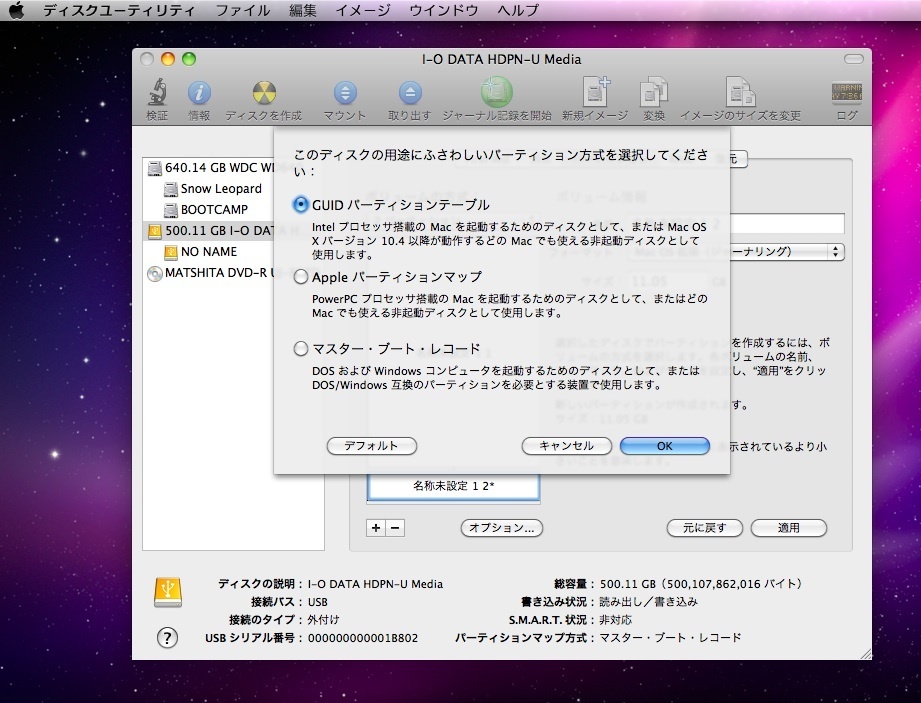This screenshot has height=703, width=921.
Task: Open the volume format dropdown (ジャーナリング)
Action: 836,252
